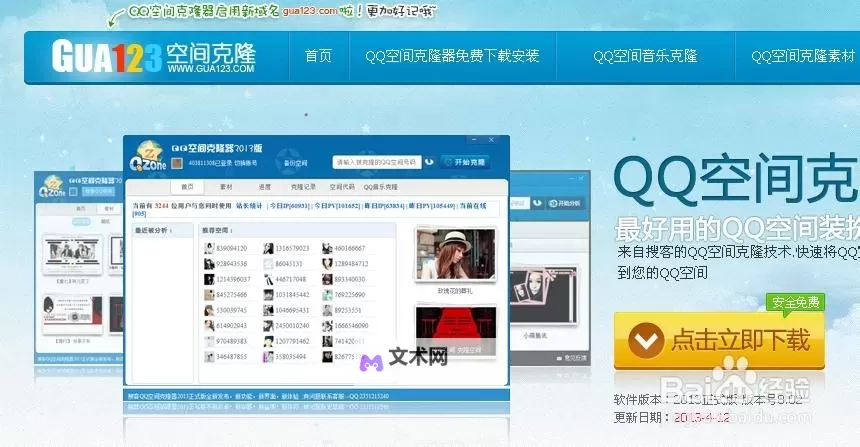Screen dimensions: 860x447
Task: Click the avatar next to 614902943
Action: [209, 325]
